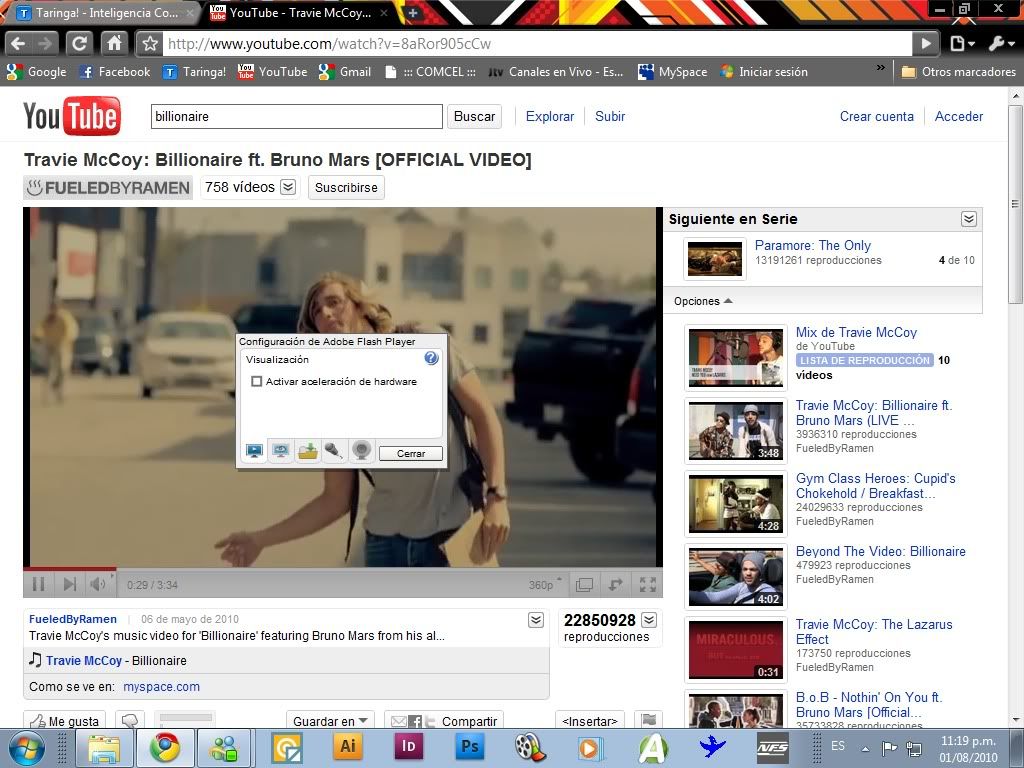This screenshot has height=768, width=1024.
Task: Expand the video description arrow
Action: pyautogui.click(x=536, y=620)
